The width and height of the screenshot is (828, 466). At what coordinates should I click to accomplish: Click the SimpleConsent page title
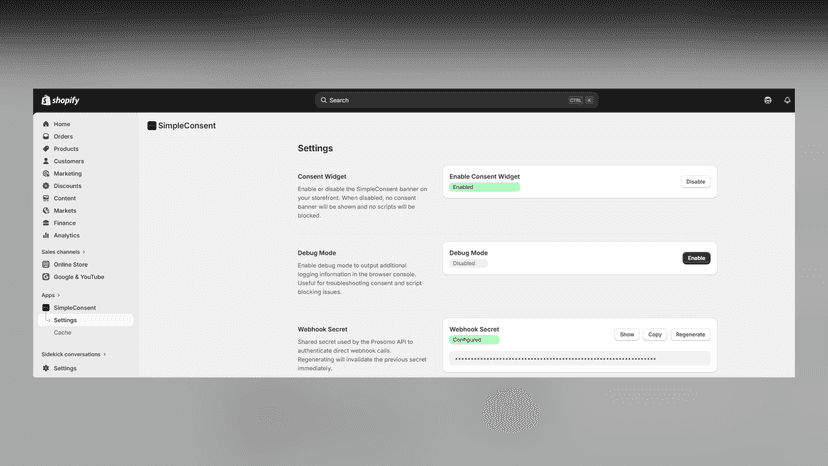[187, 126]
